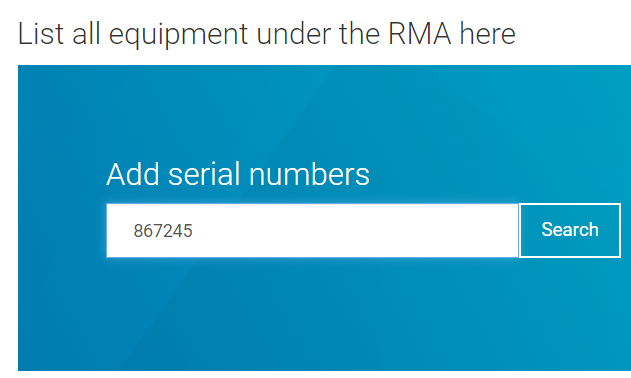This screenshot has width=631, height=378.
Task: Click the empty area of the serial number box
Action: pos(354,230)
